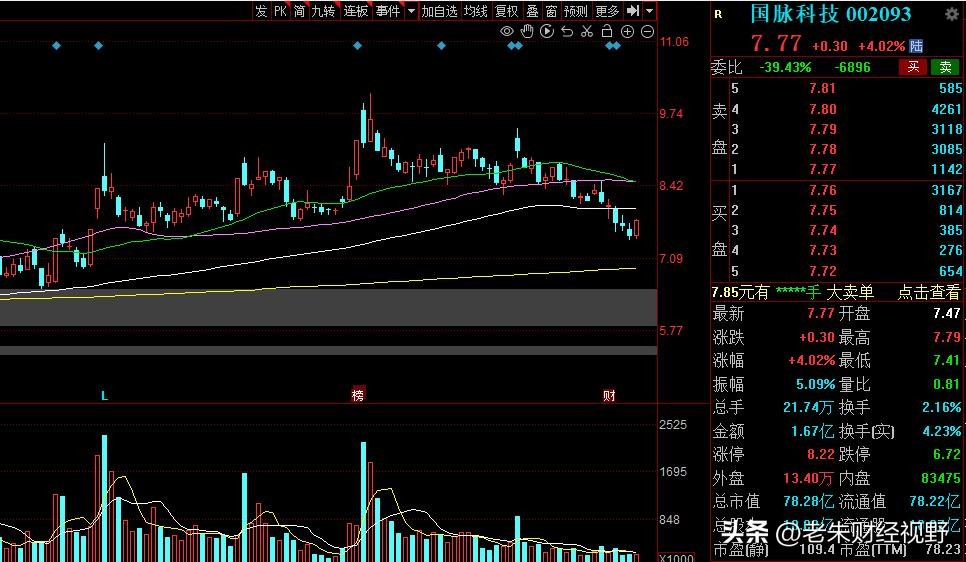Click the 外盘 value 13.40万
This screenshot has height=562, width=966.
809,478
